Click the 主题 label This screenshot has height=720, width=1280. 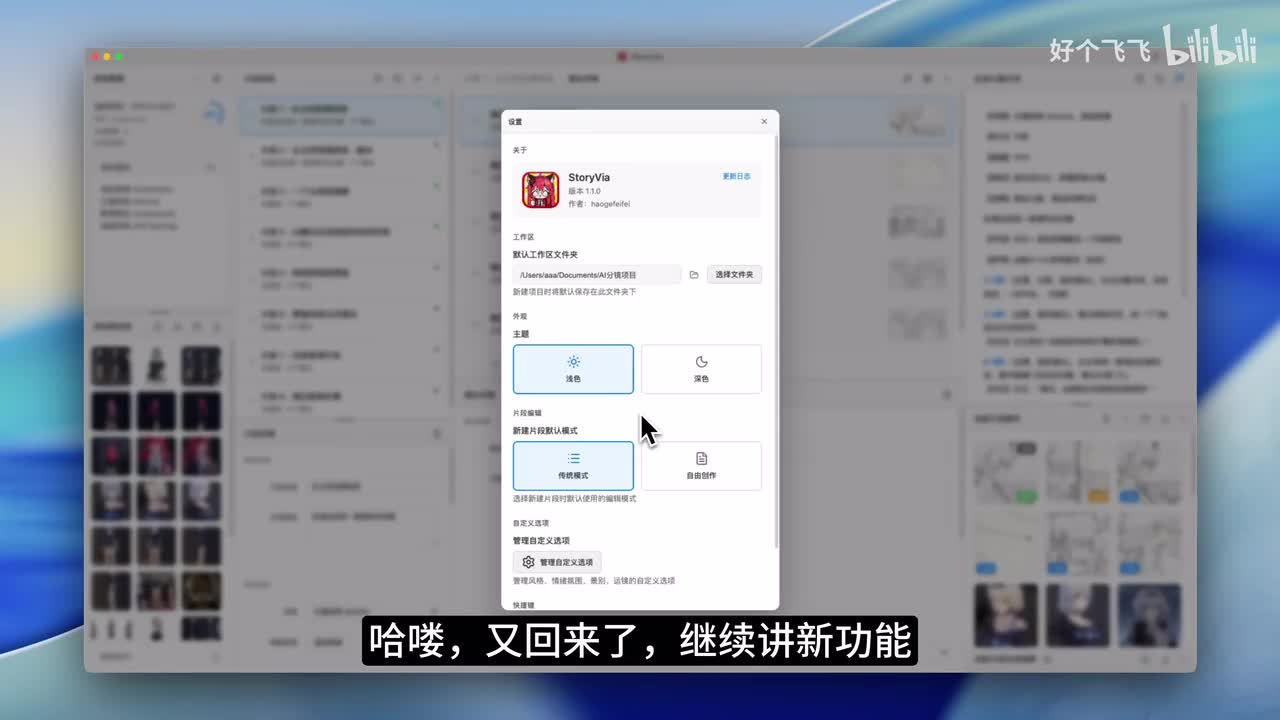521,334
